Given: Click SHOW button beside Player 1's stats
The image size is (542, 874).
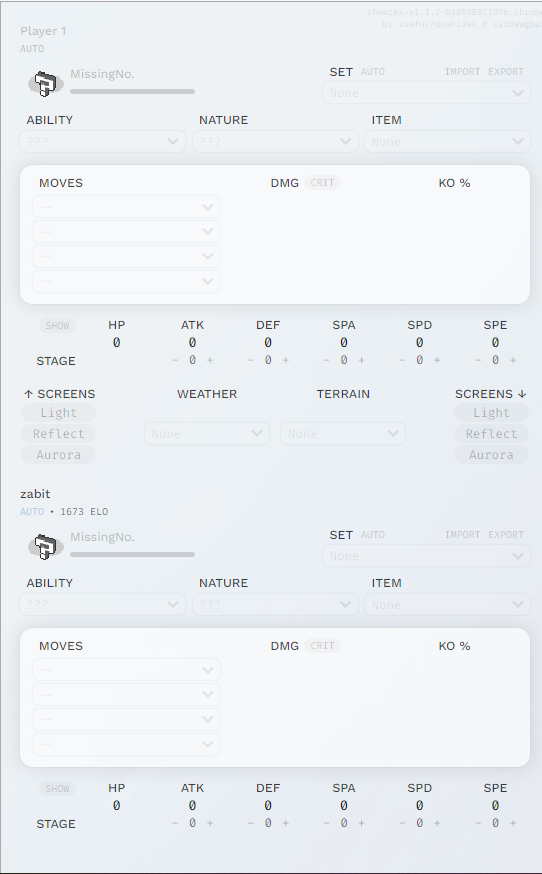Looking at the screenshot, I should (57, 326).
